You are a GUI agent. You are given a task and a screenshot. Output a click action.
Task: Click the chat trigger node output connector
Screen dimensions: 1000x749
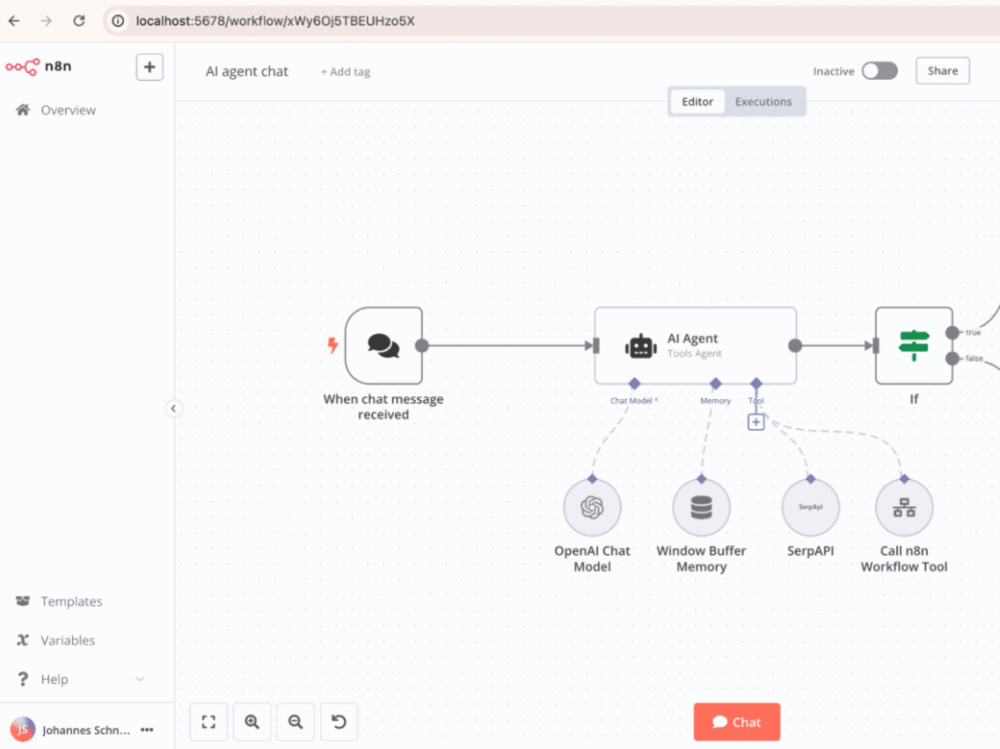tap(422, 346)
